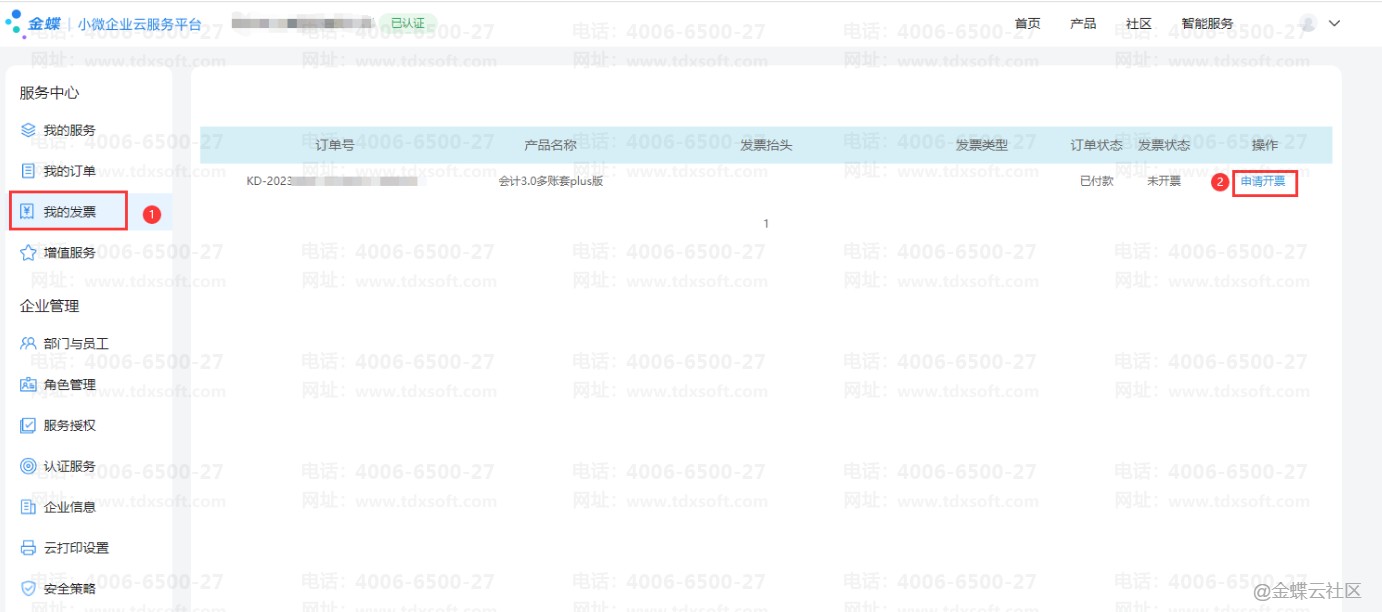Screen dimensions: 1382x612
Task: Click the 安全策略 shield icon
Action: 28,589
